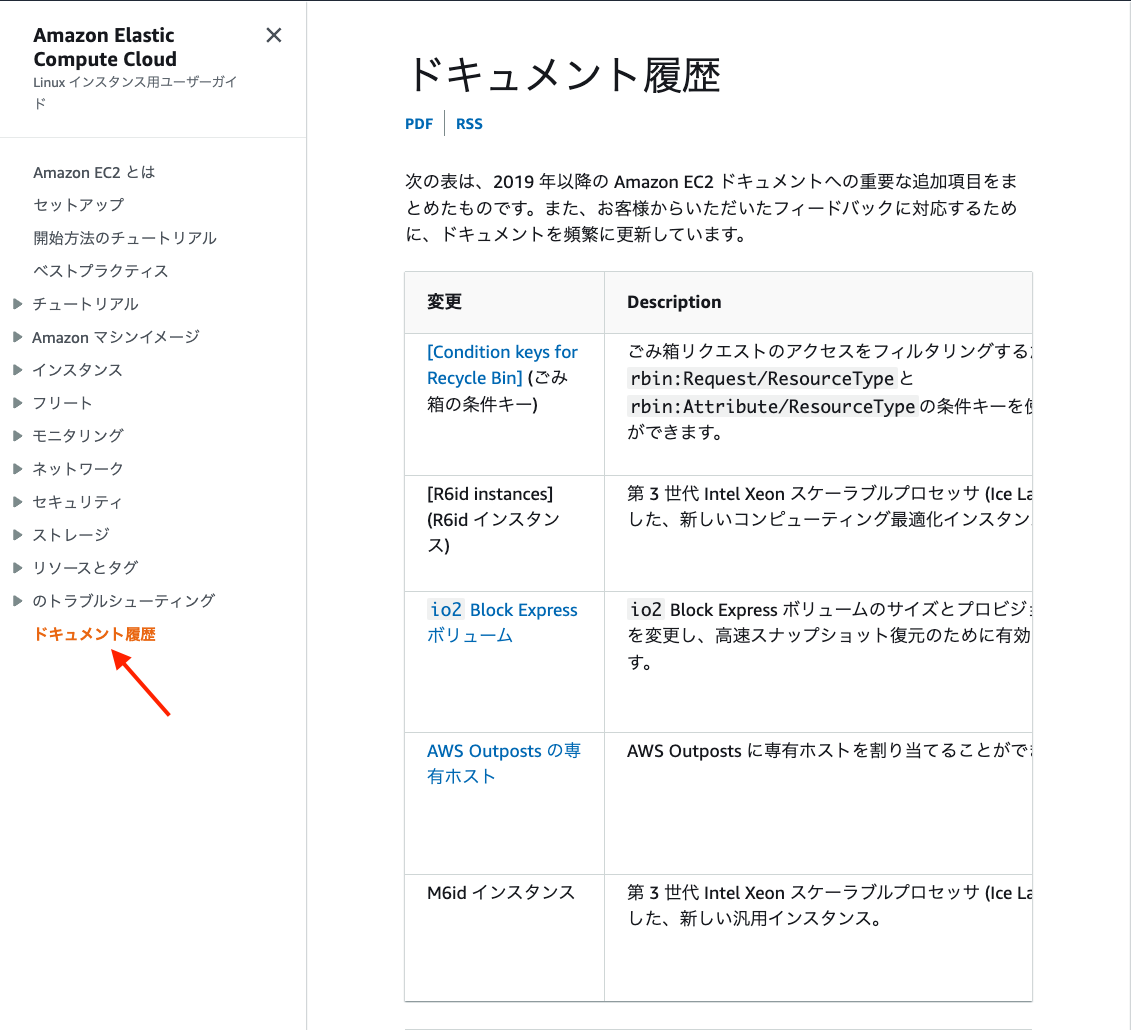
Task: Select フリート in the sidebar
Action: point(63,403)
